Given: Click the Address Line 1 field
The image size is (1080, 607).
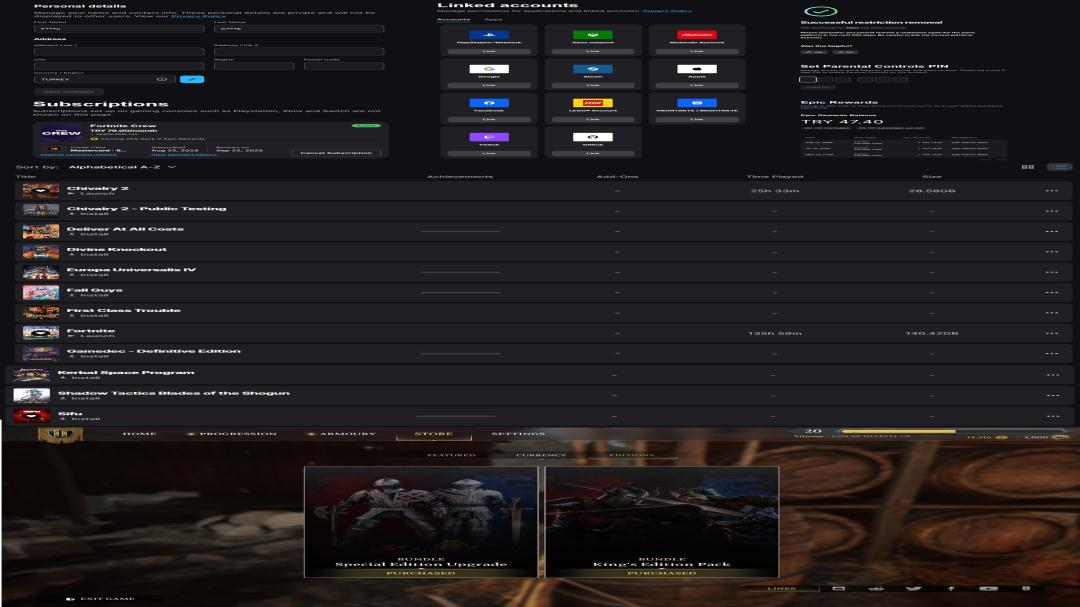Looking at the screenshot, I should (x=118, y=52).
